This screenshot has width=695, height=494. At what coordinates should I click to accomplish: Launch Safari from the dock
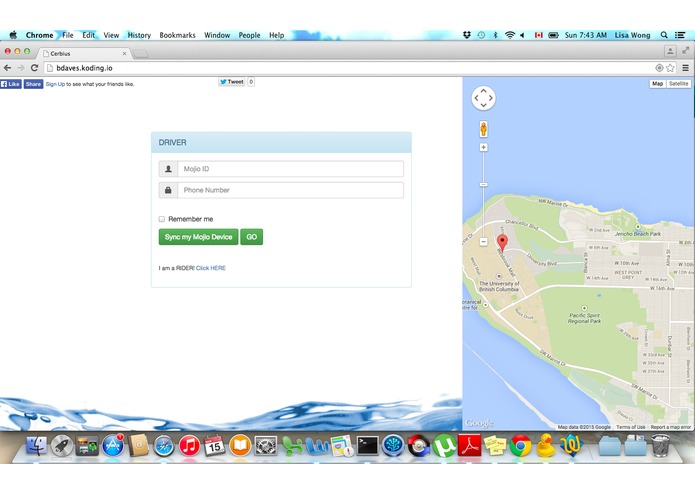tap(164, 445)
